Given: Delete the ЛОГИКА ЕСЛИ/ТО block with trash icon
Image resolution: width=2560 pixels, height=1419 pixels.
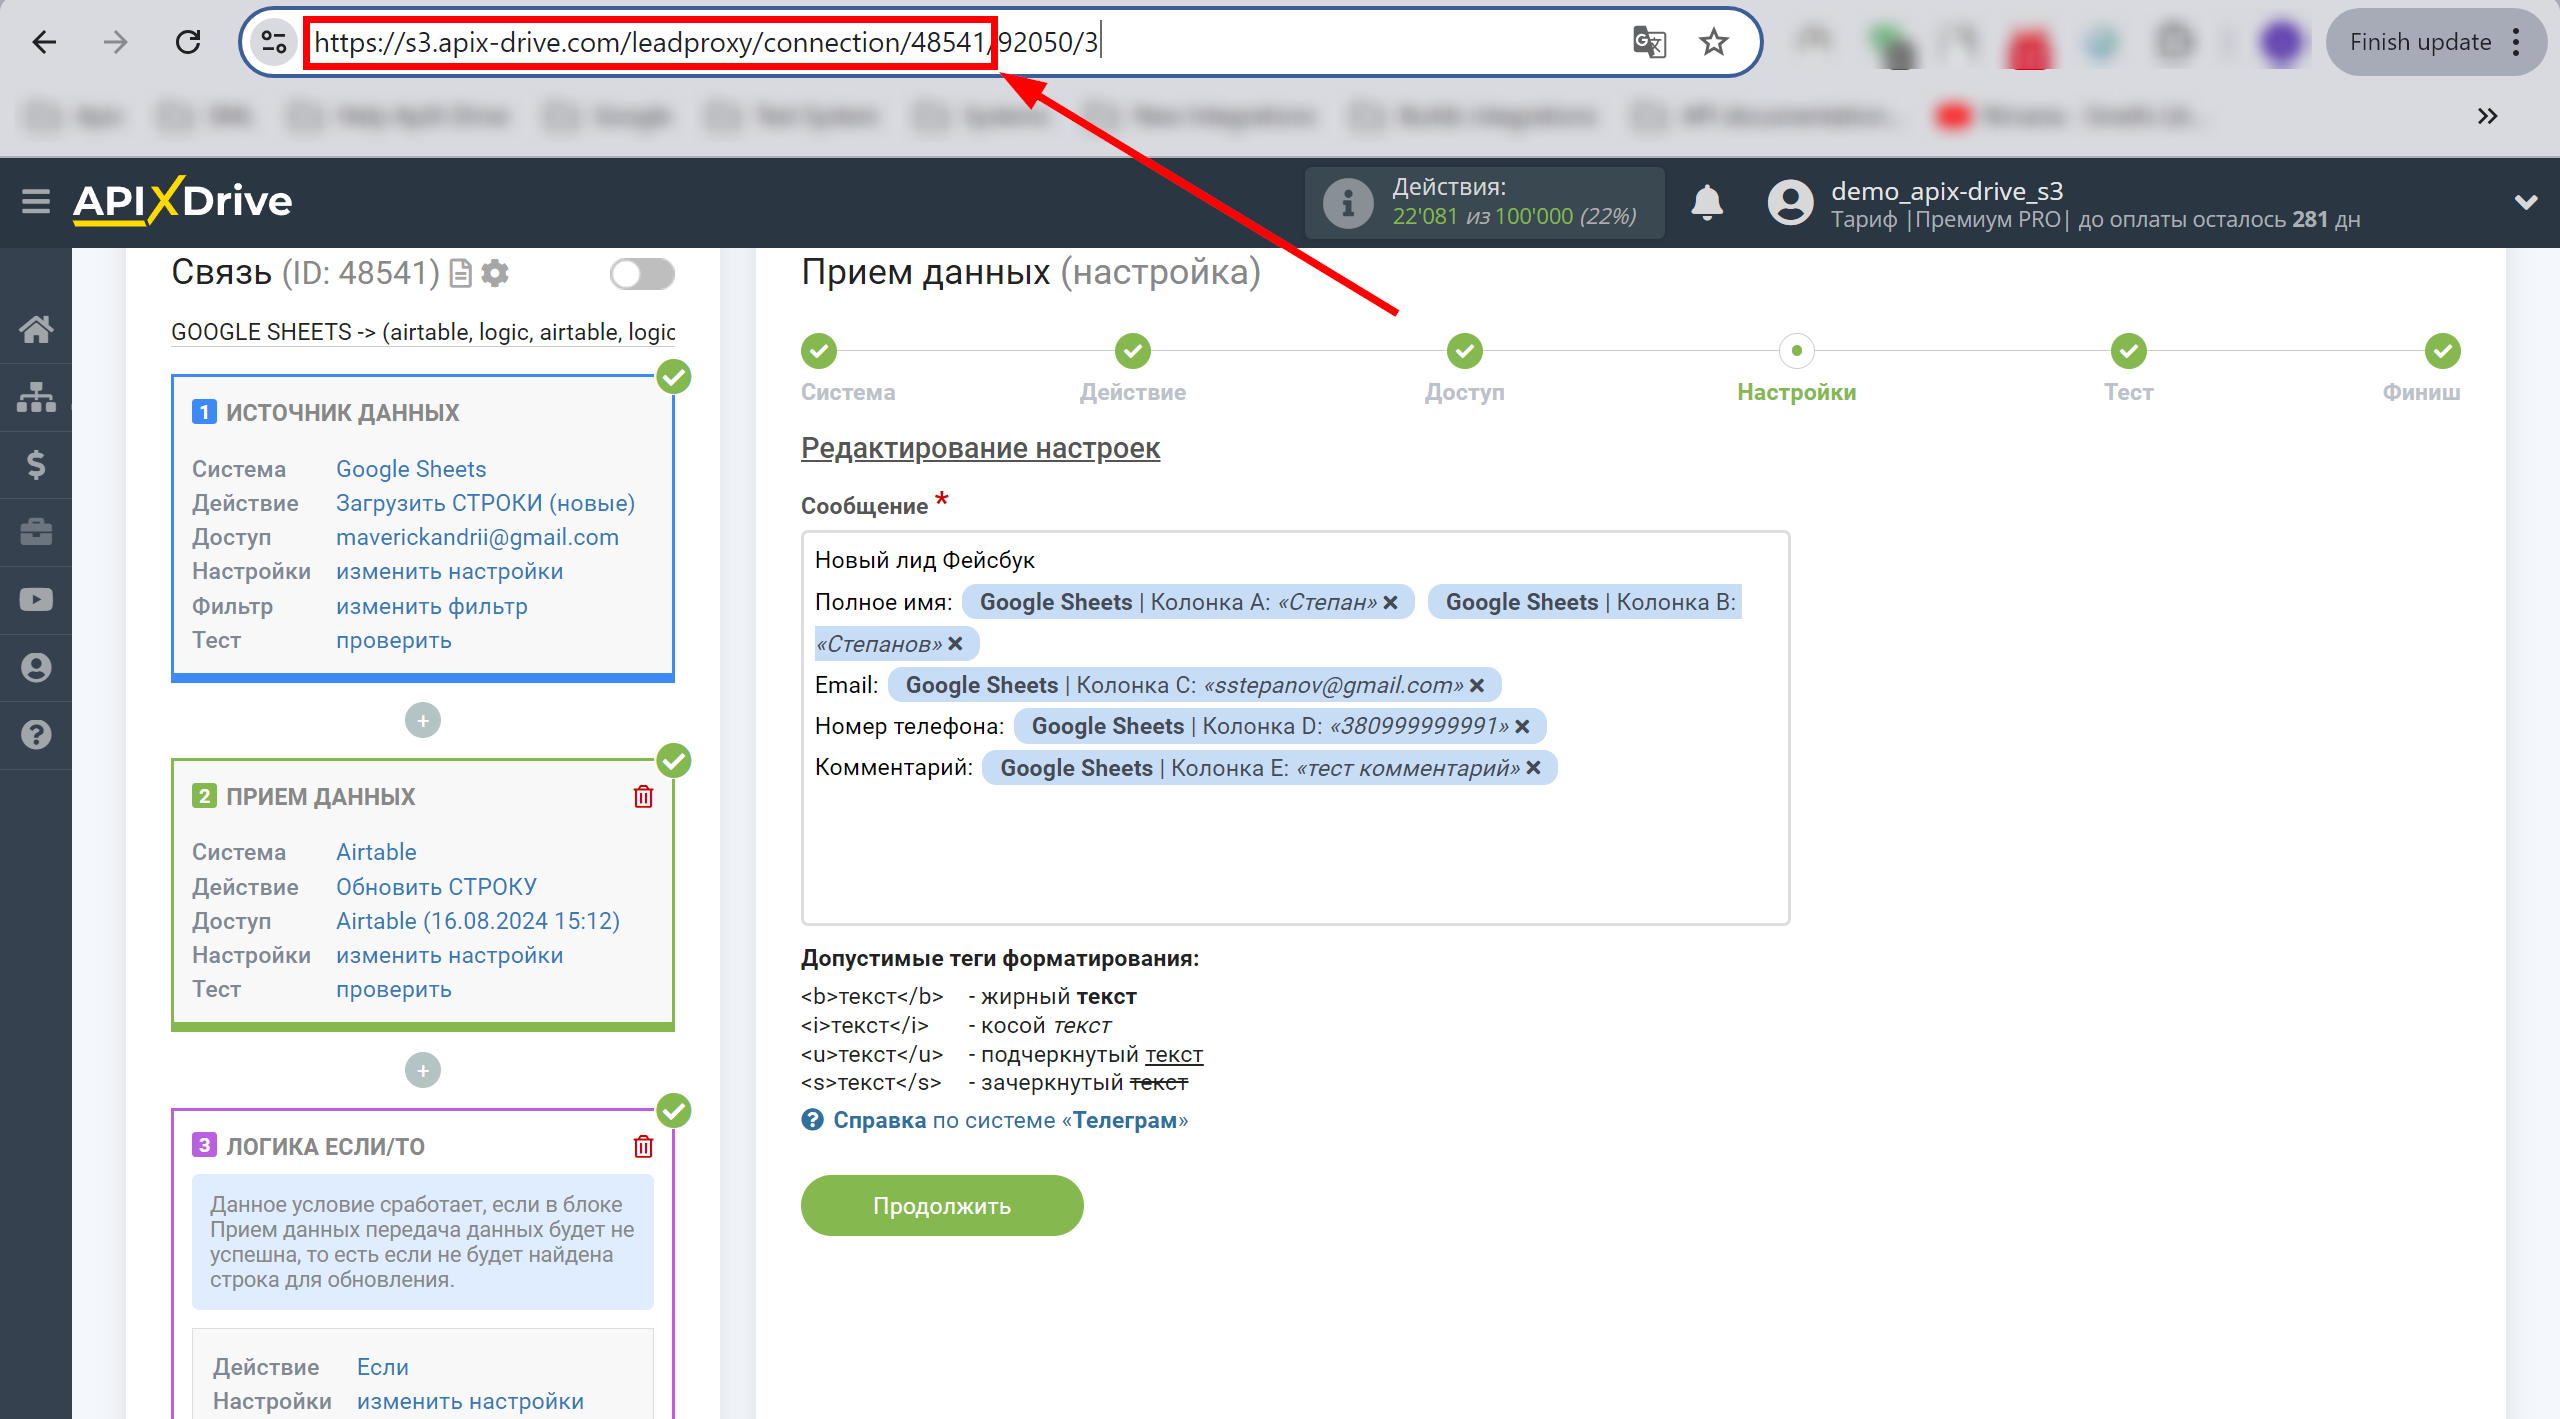Looking at the screenshot, I should pyautogui.click(x=643, y=1147).
